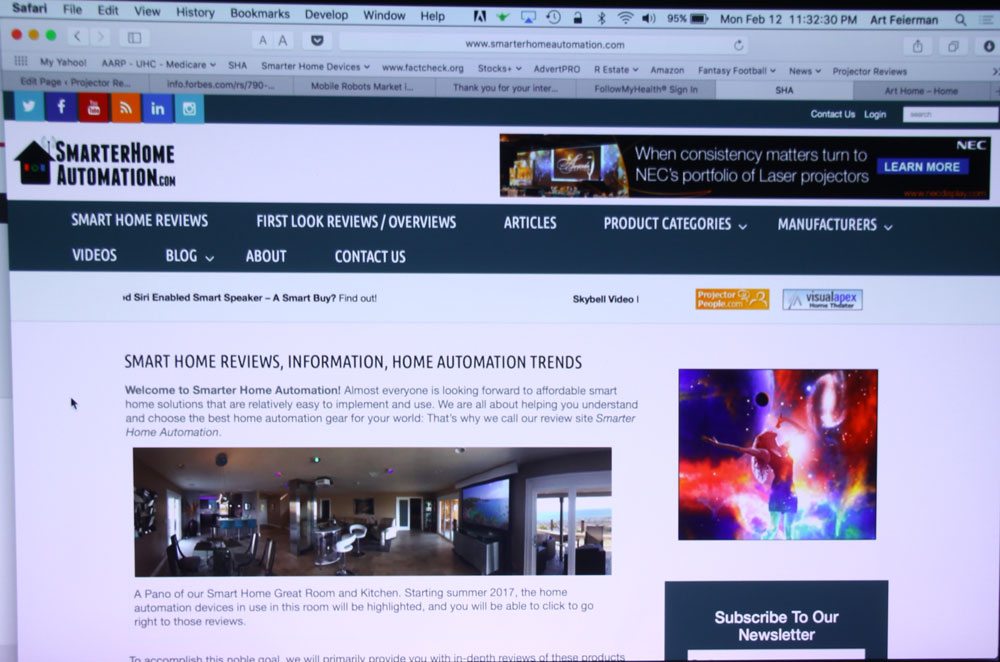Open Time Machine menu bar icon
Screen dimensions: 1000x662
(554, 17)
